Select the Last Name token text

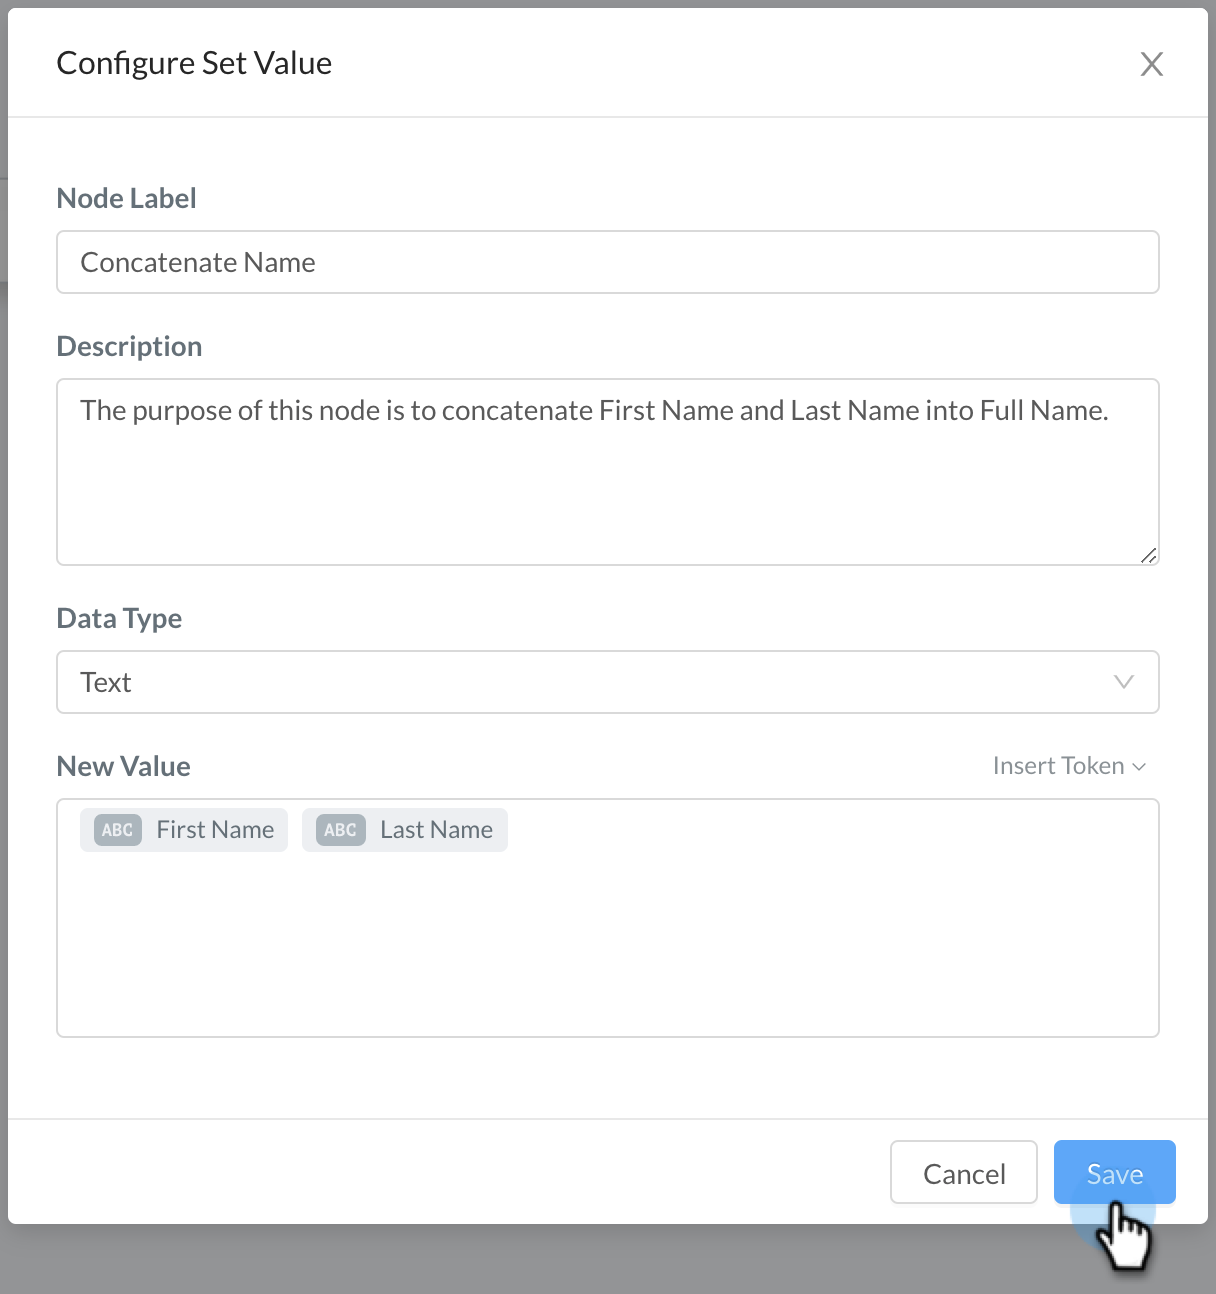(436, 830)
